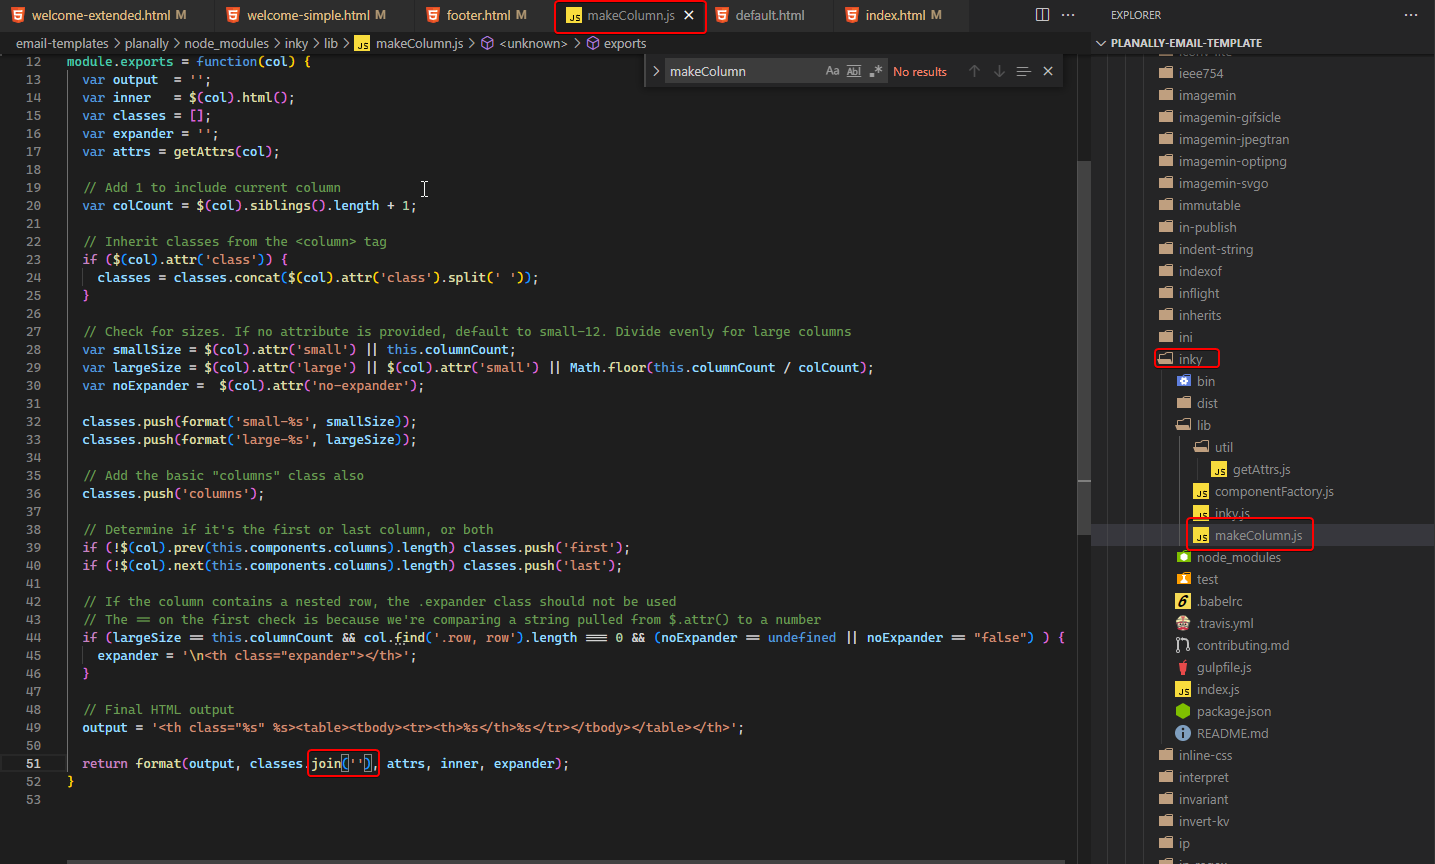Expand the in-publish folder
This screenshot has height=864, width=1435.
click(1207, 227)
